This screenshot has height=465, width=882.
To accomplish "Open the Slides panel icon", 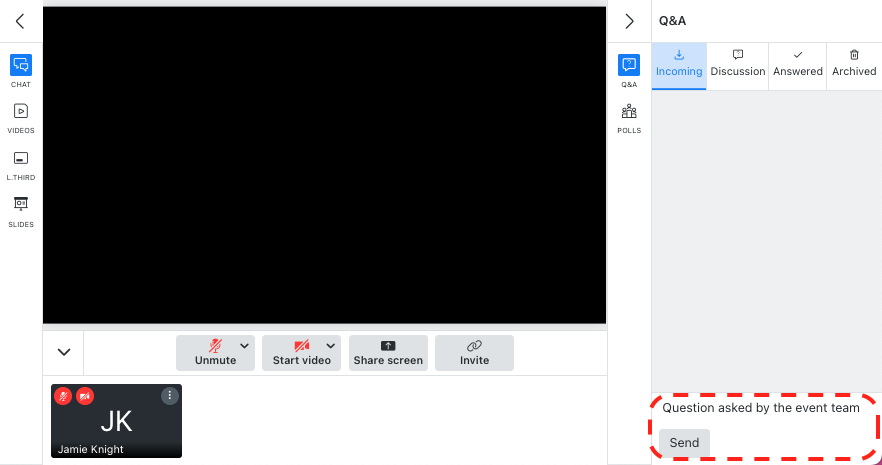I will pos(21,204).
